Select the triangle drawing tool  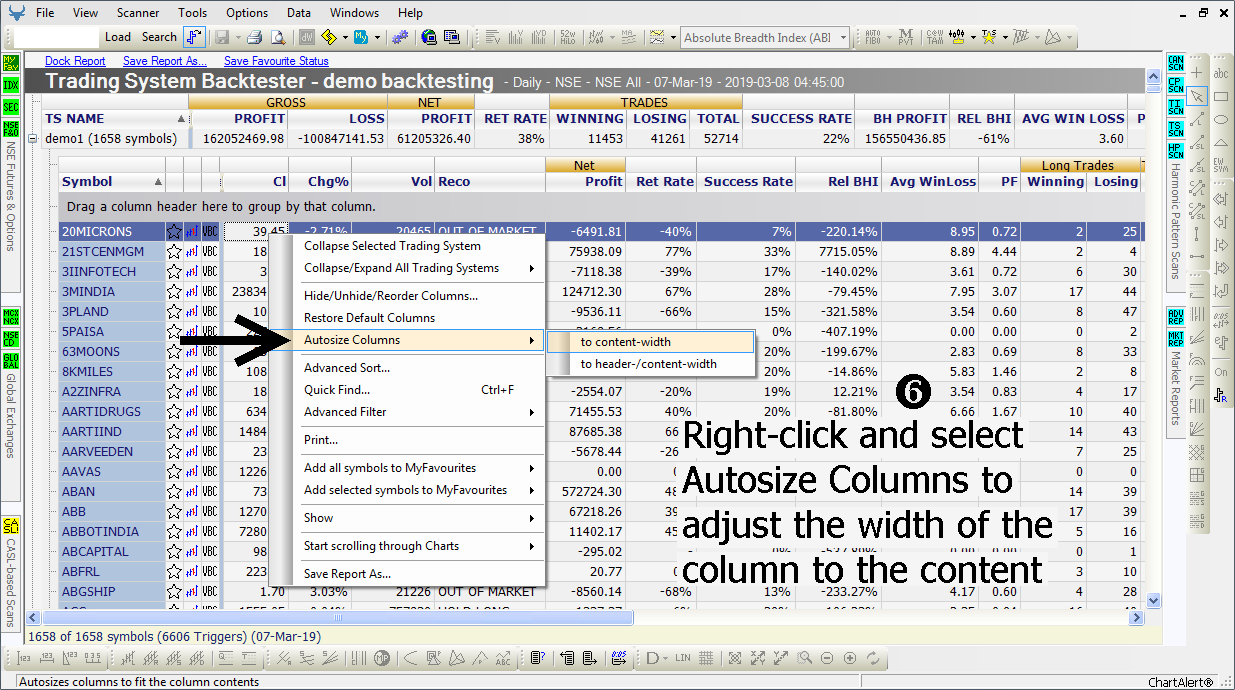[x=1221, y=141]
